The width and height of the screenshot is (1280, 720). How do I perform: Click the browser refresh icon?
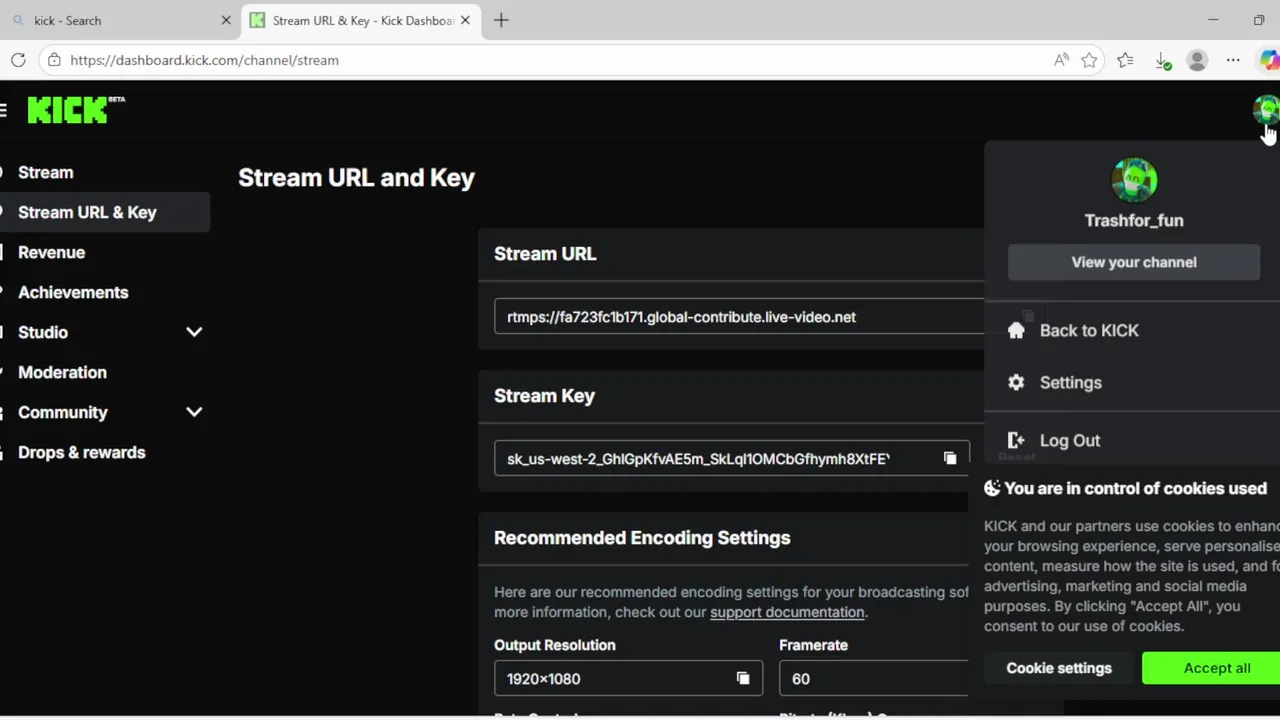tap(18, 60)
